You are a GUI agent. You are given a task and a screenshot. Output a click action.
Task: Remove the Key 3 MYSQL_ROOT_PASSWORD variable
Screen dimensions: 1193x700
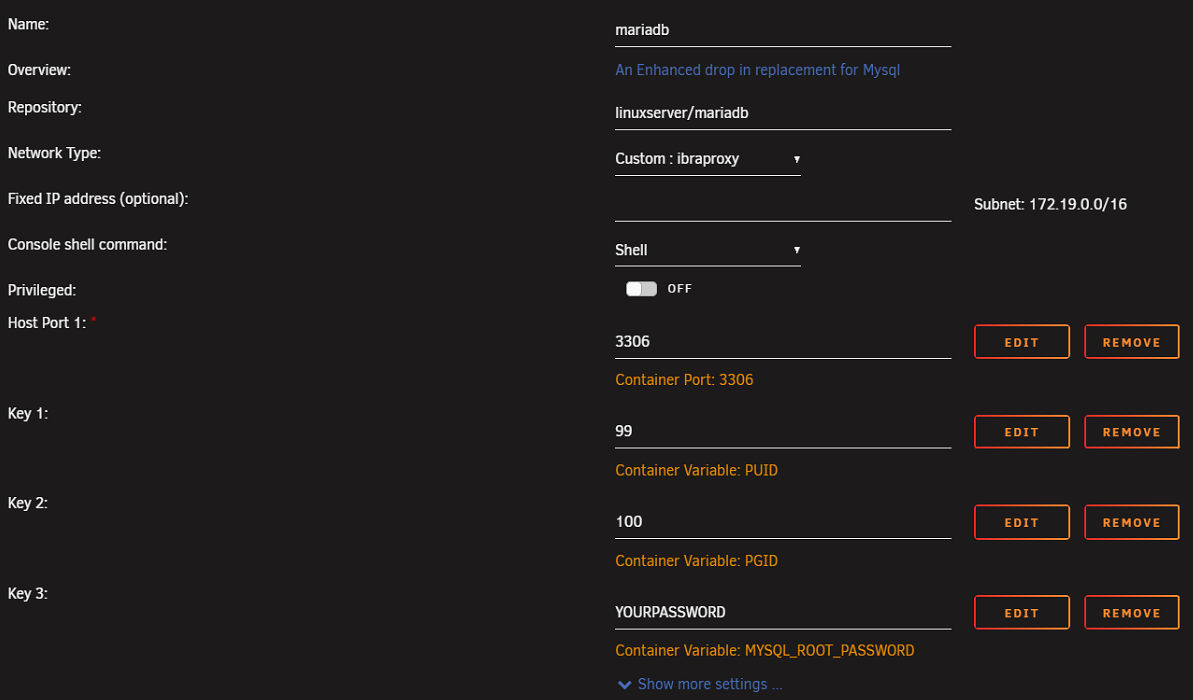tap(1131, 612)
